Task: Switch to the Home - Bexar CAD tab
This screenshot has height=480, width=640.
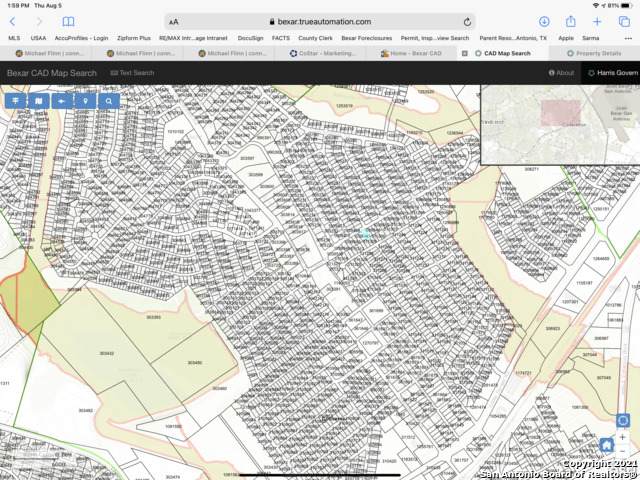Action: (x=412, y=53)
